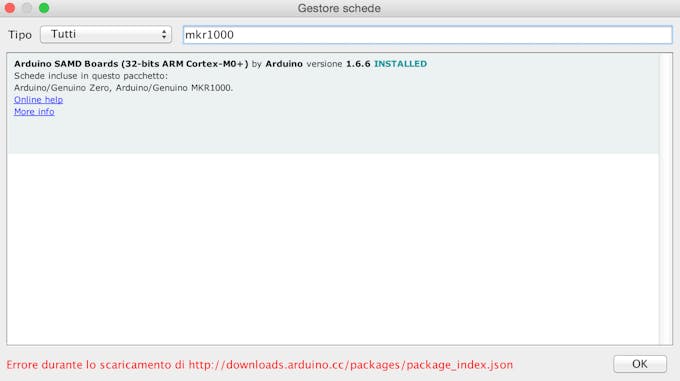
Task: Click the OK button
Action: 640,364
